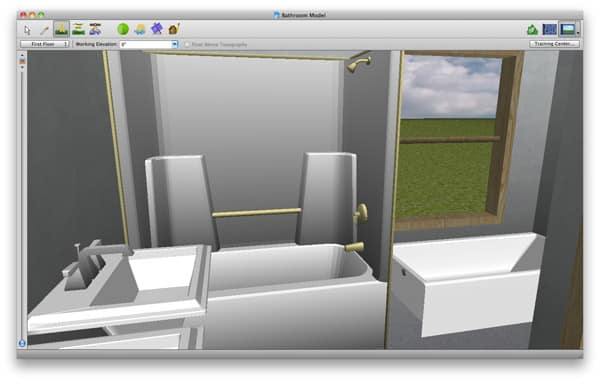Select the arrow pointer tool
This screenshot has width=600, height=382.
(28, 30)
